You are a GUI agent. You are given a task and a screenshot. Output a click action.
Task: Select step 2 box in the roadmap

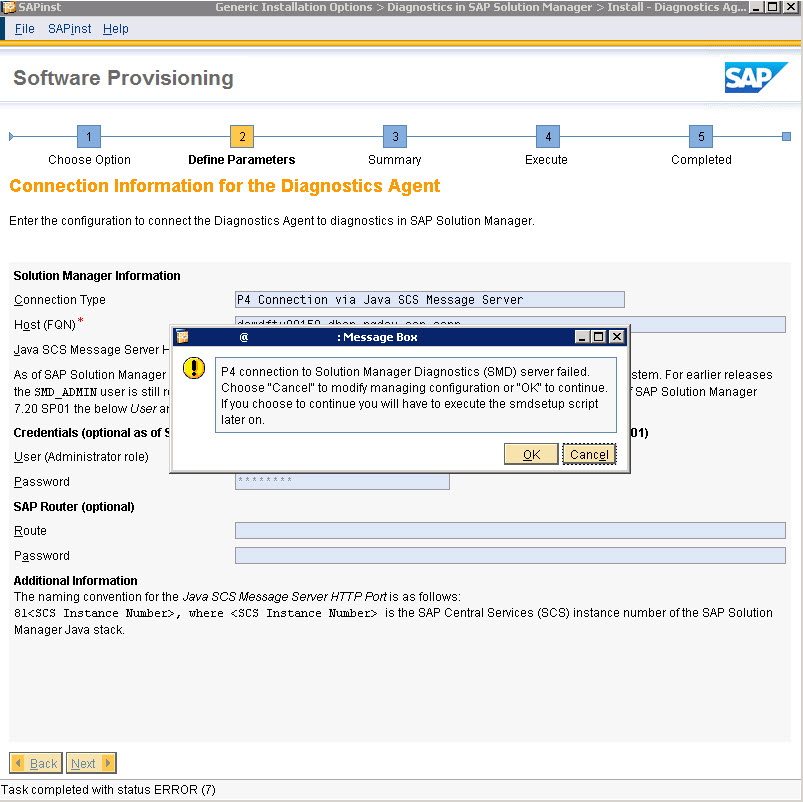coord(242,137)
